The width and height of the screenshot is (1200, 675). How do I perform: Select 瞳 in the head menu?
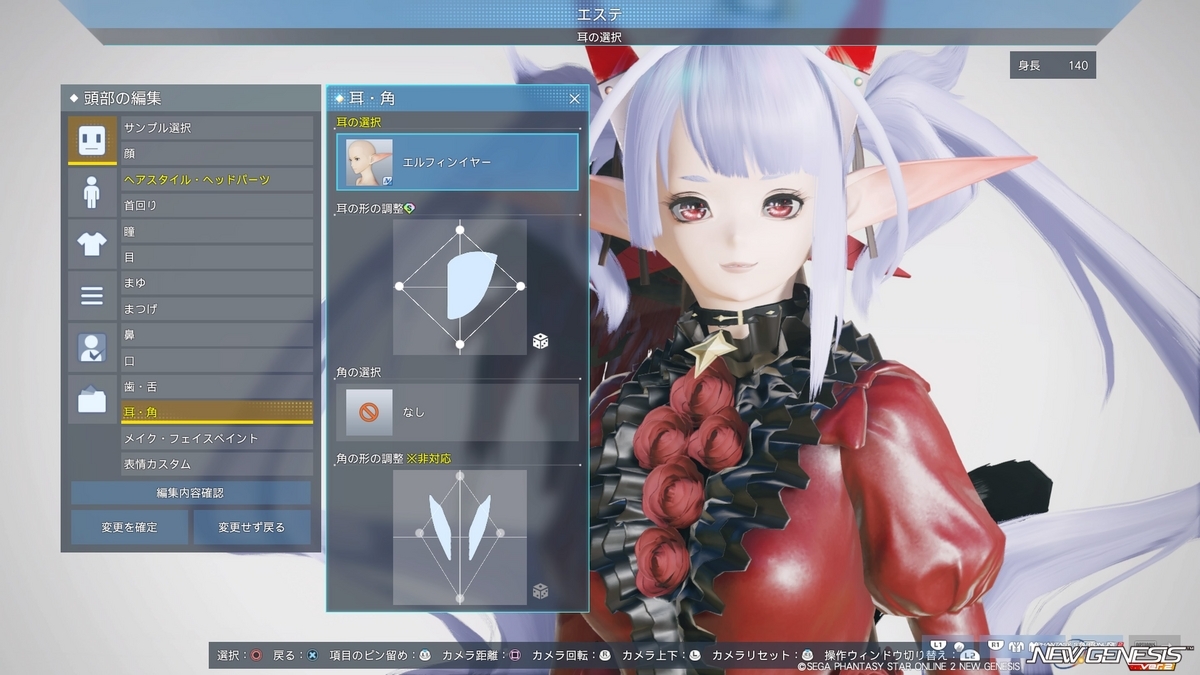coord(217,231)
